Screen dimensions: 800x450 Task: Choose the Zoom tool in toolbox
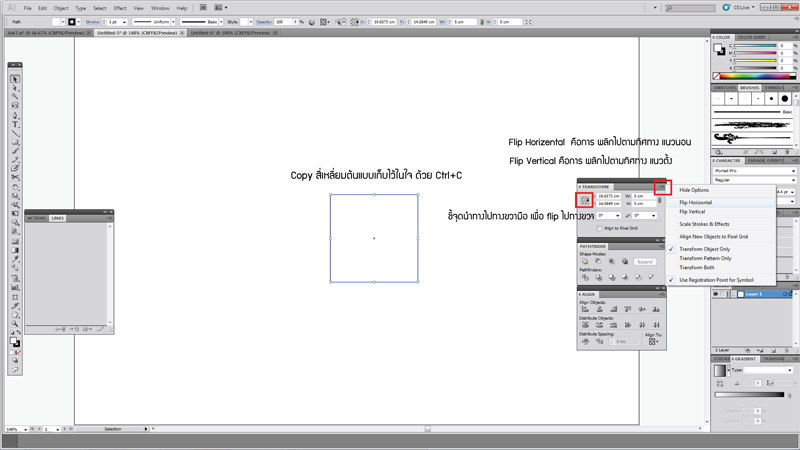(15, 323)
